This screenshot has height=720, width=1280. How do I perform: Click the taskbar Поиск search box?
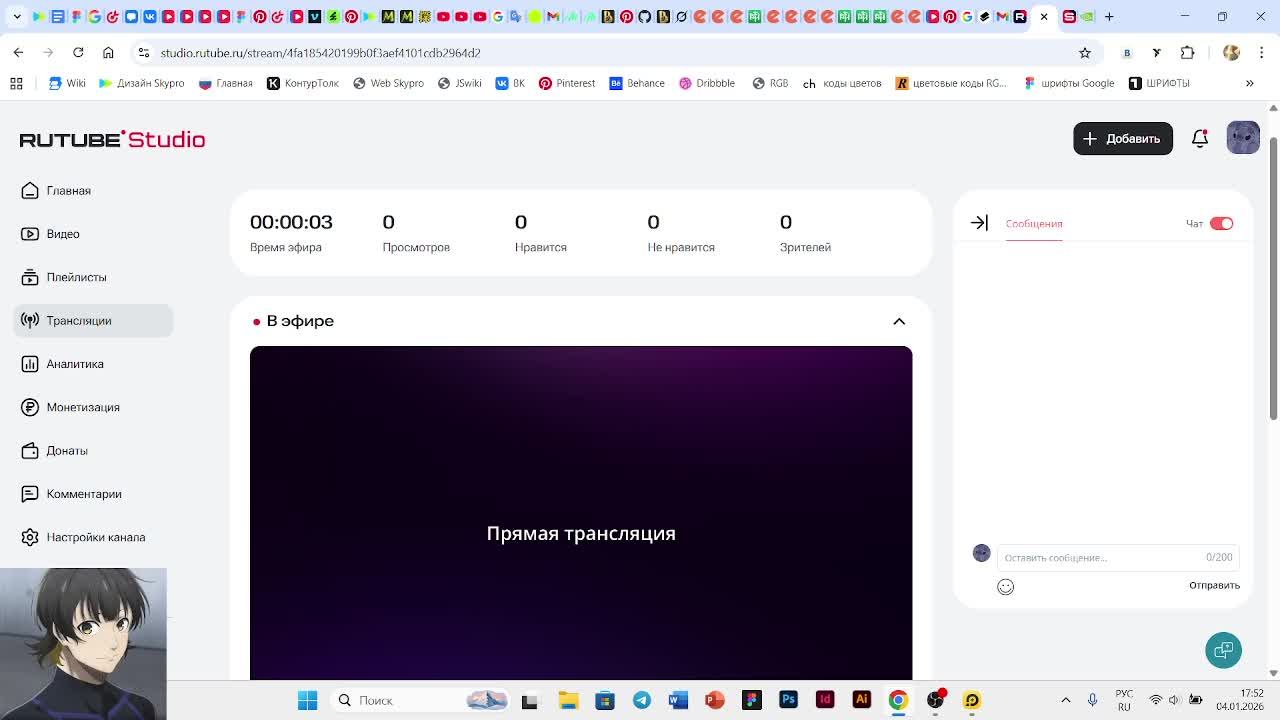tap(421, 700)
